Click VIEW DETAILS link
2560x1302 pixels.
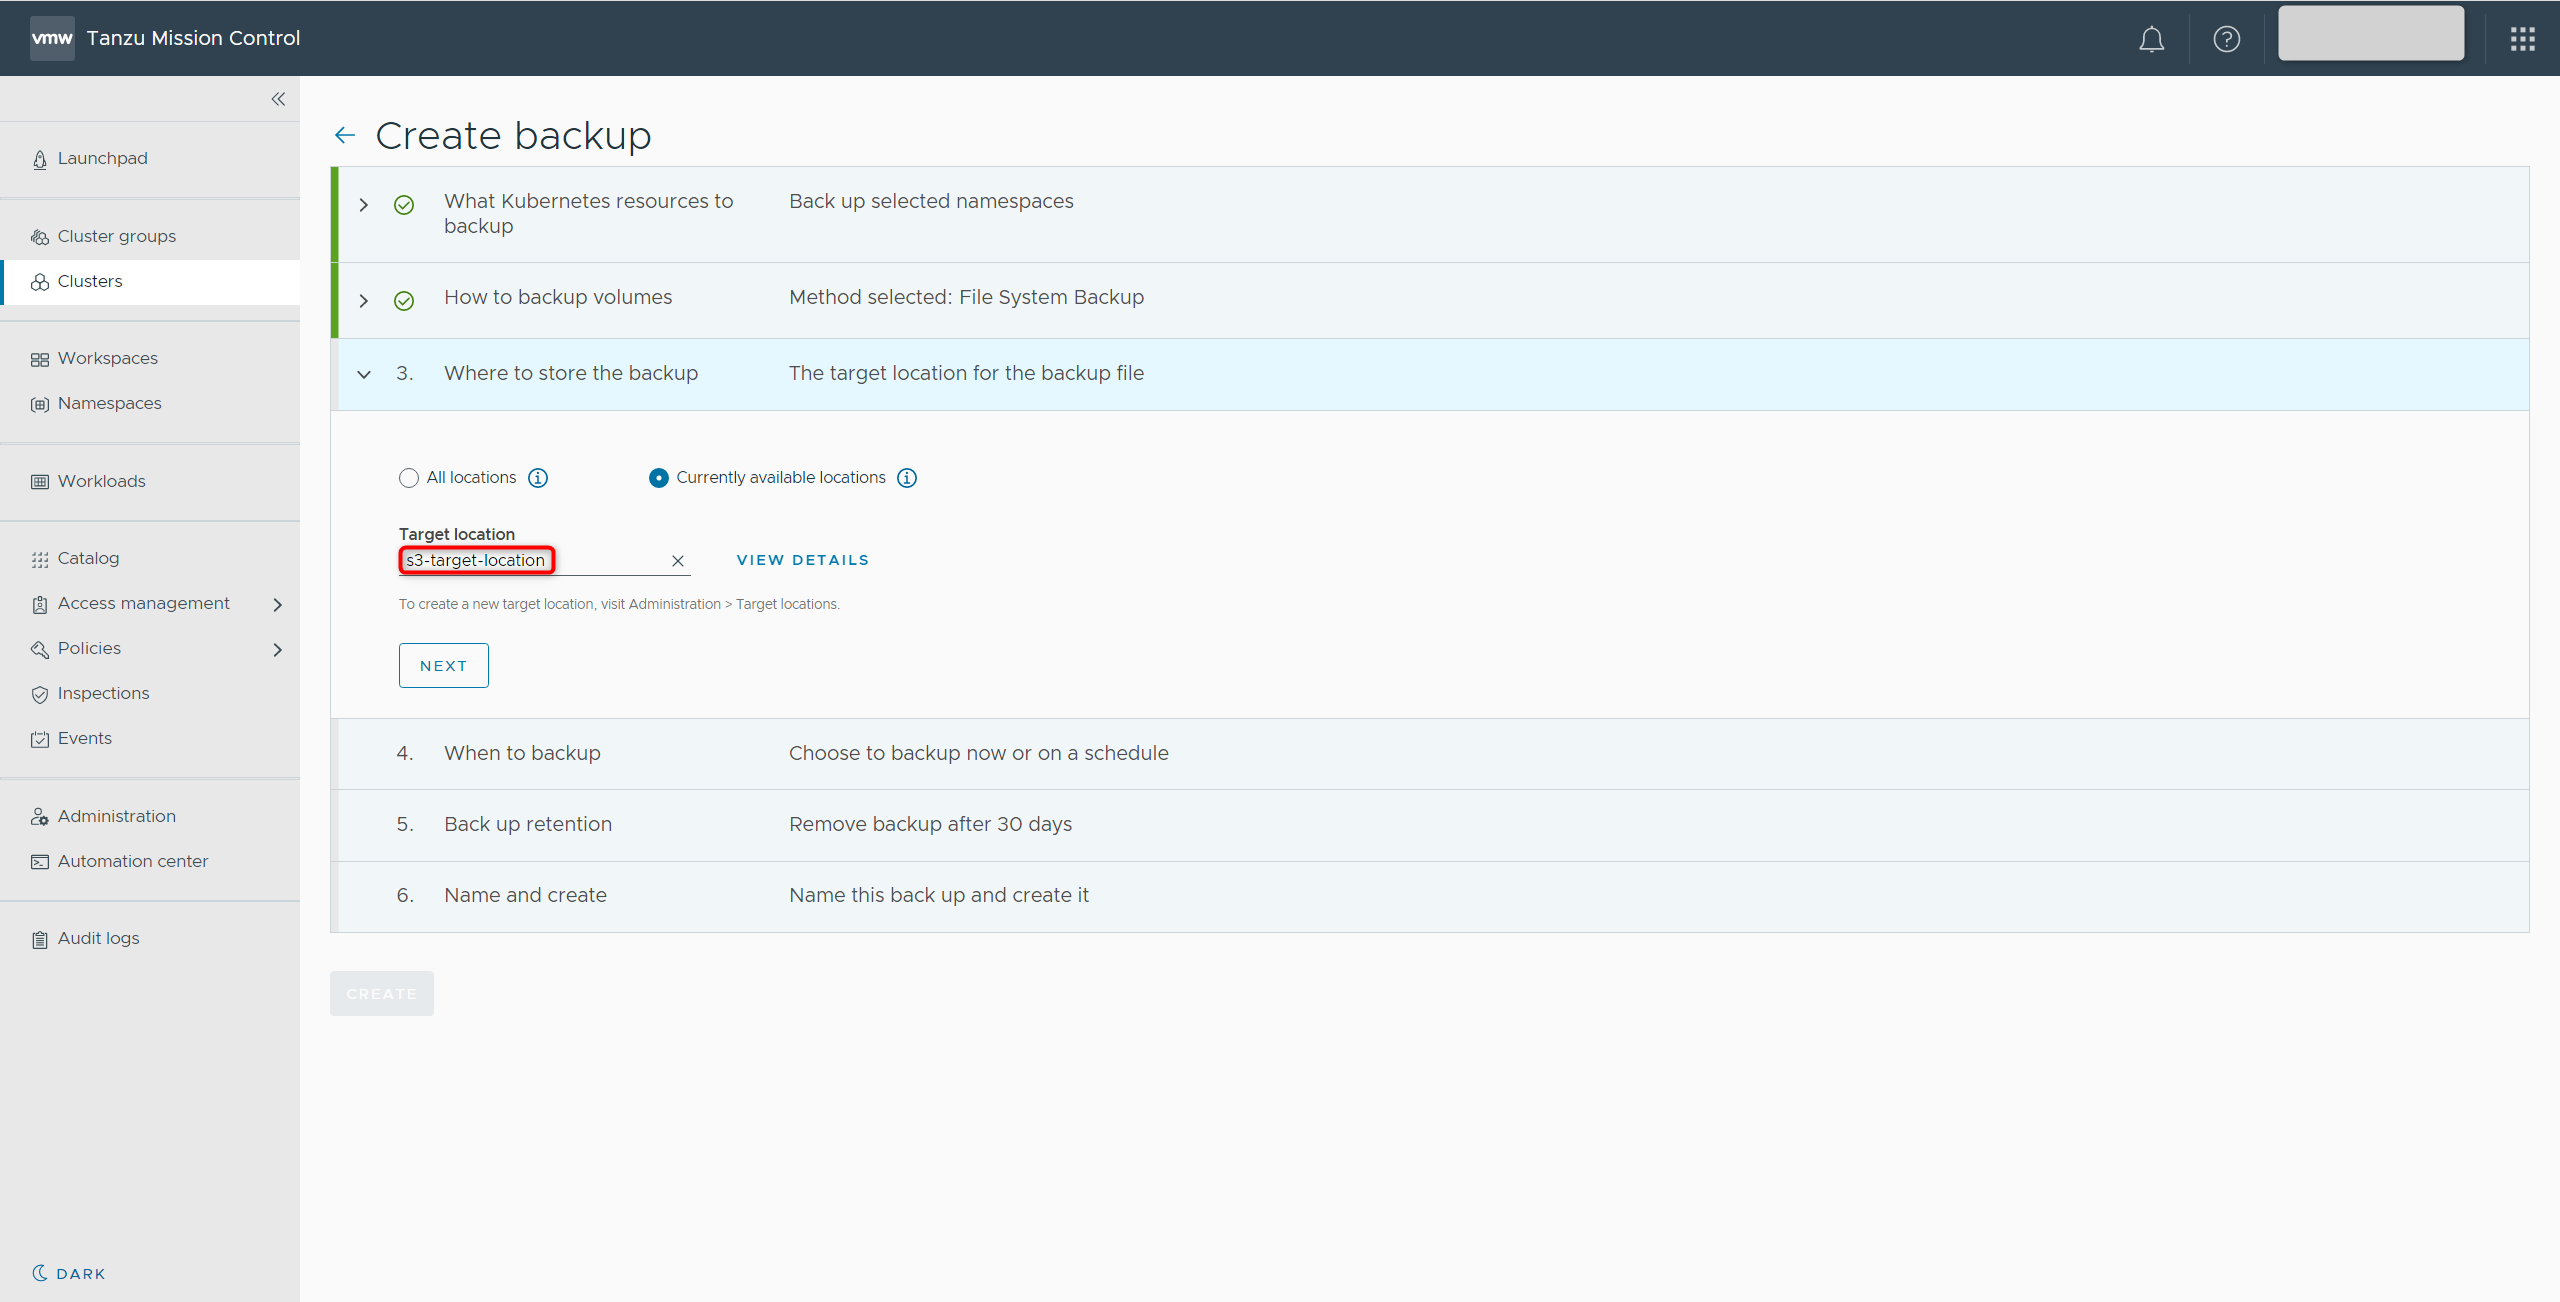click(802, 560)
